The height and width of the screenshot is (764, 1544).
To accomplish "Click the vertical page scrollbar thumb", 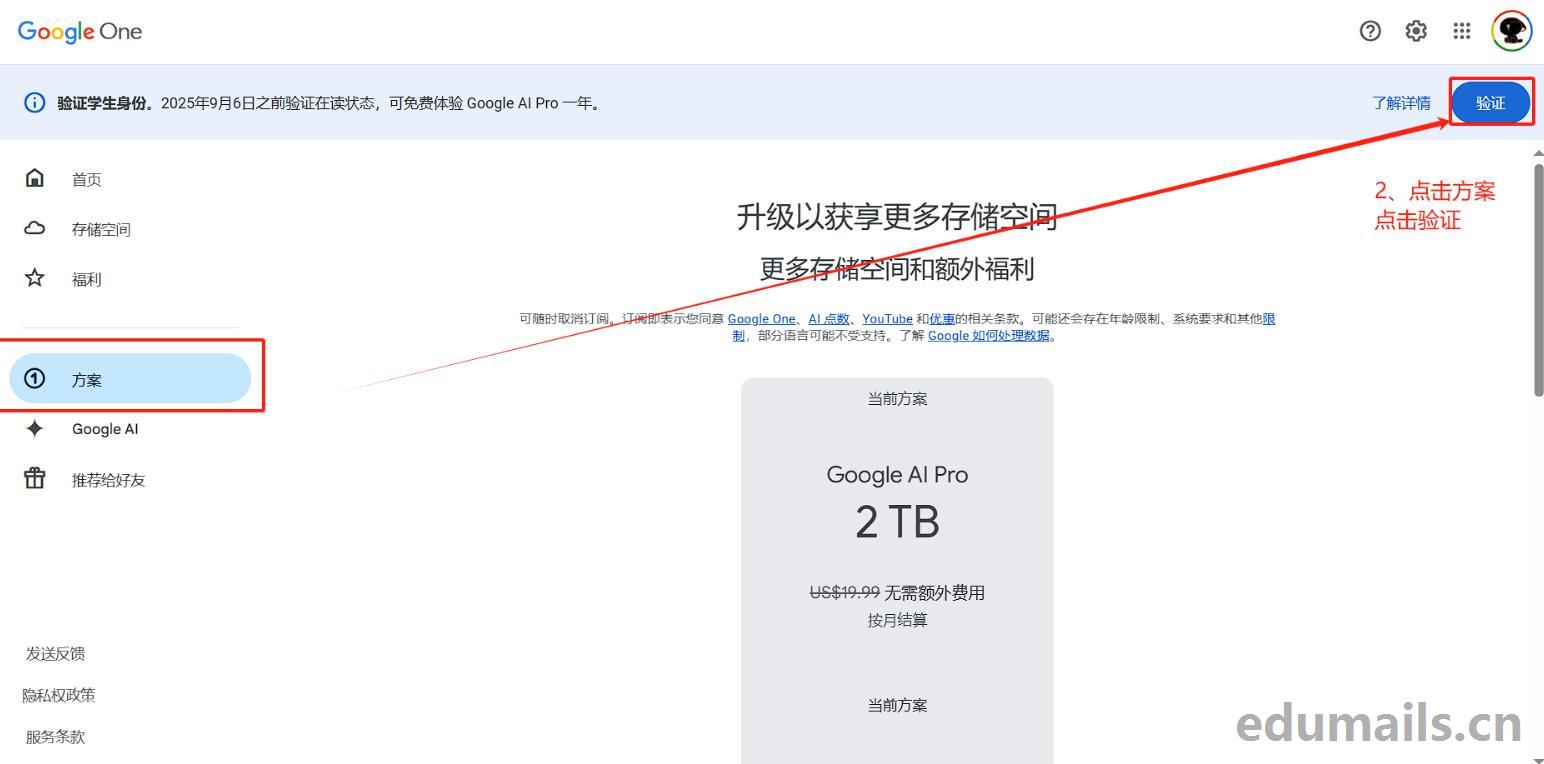I will coord(1538,280).
